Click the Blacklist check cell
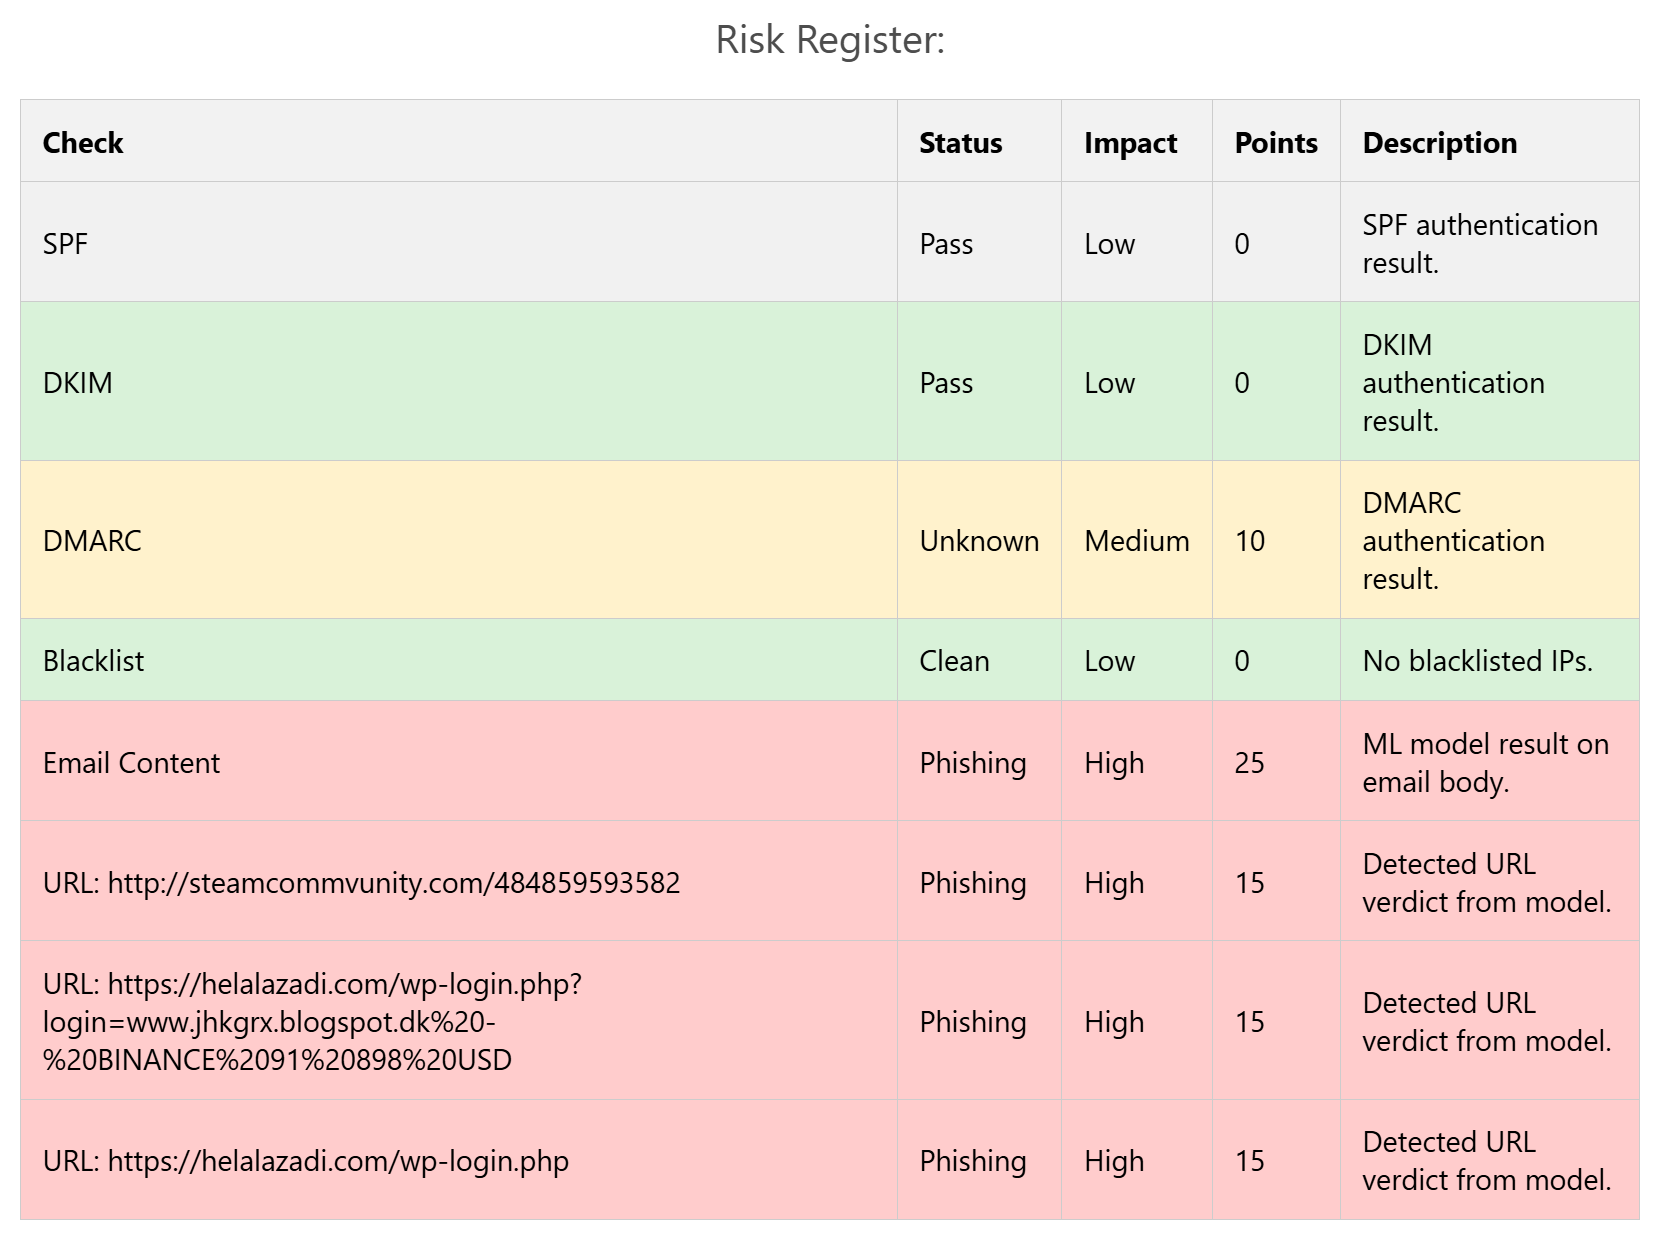 coord(93,661)
